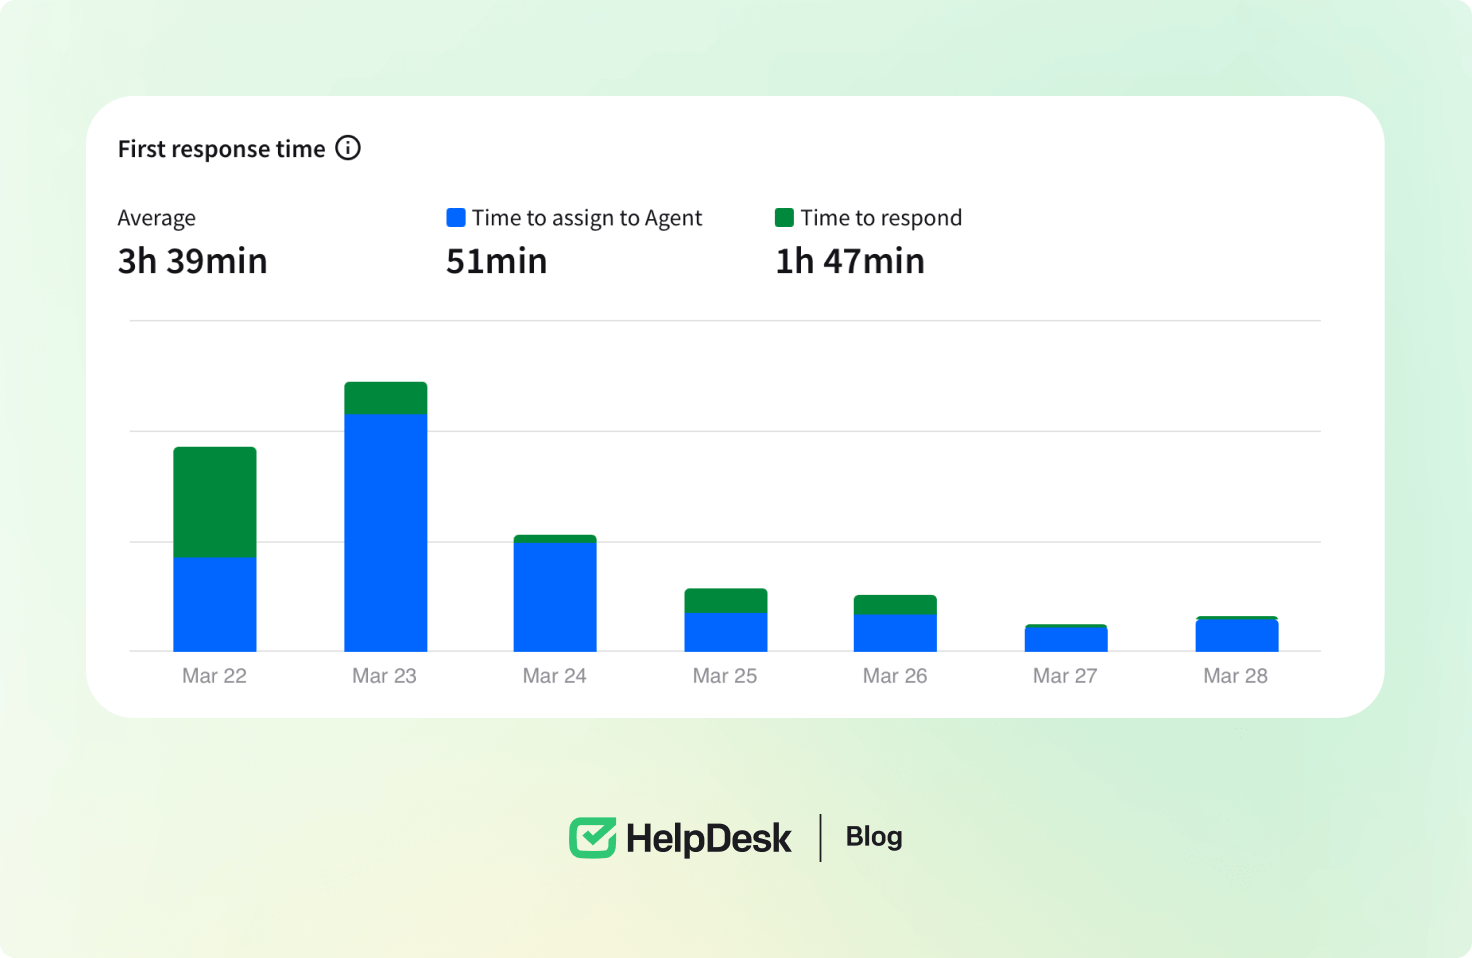Click the Mar 27 bar in the chart
Viewport: 1472px width, 958px height.
tap(1066, 639)
